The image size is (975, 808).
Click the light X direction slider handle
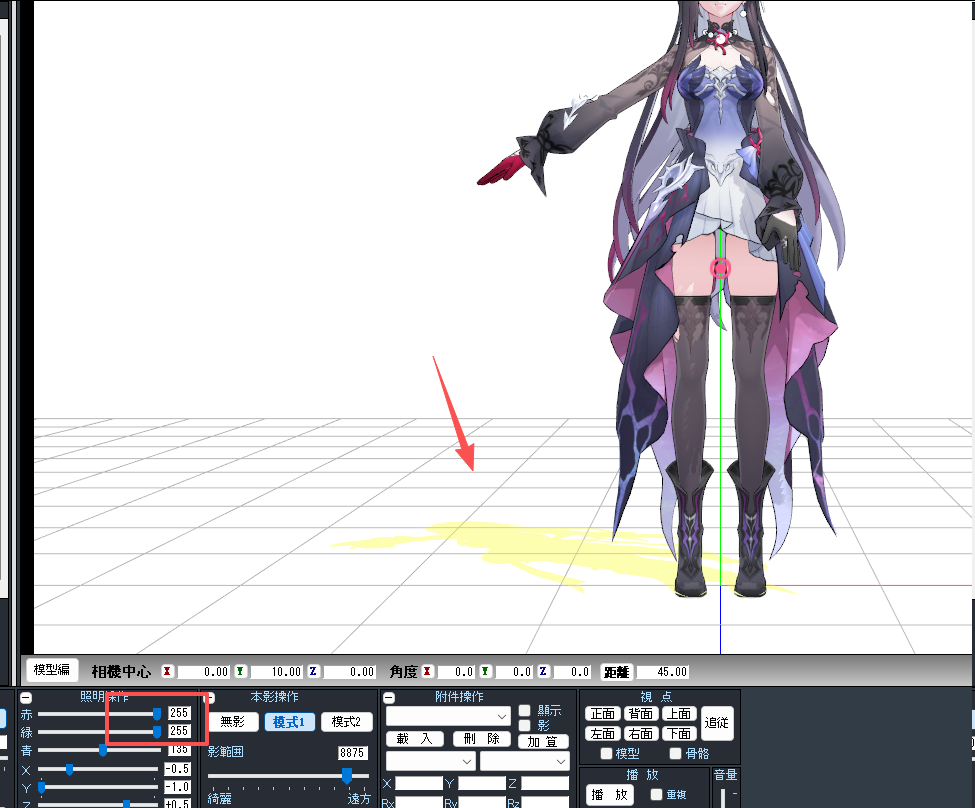70,769
